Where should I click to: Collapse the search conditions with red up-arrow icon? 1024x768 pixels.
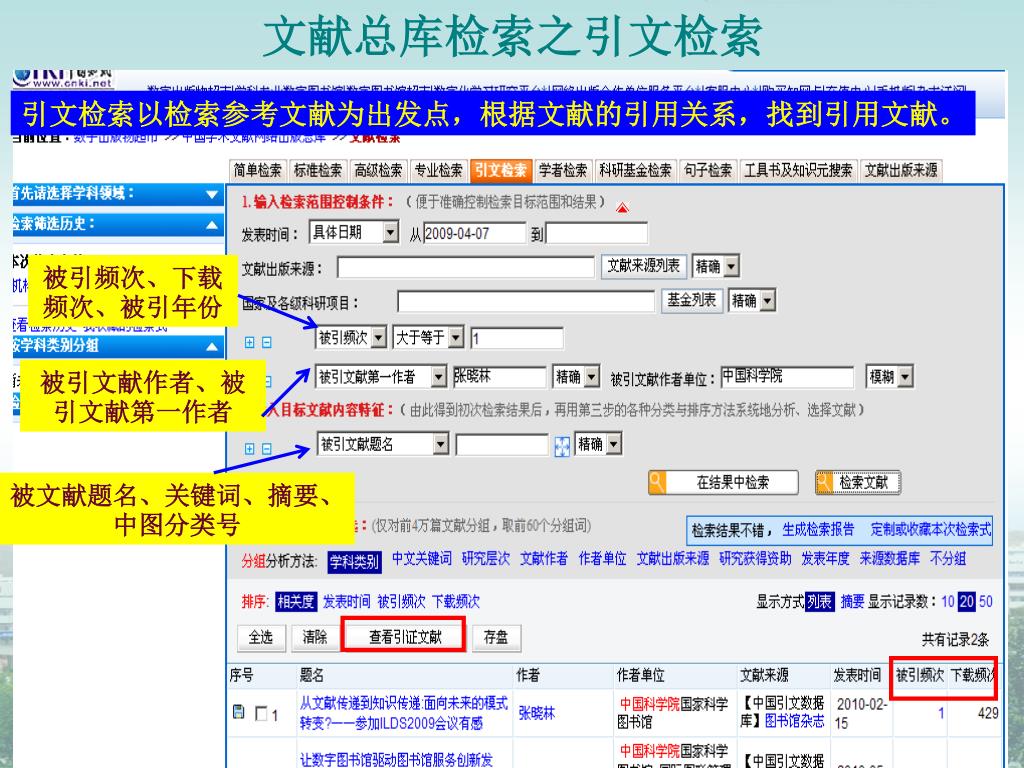pyautogui.click(x=622, y=208)
